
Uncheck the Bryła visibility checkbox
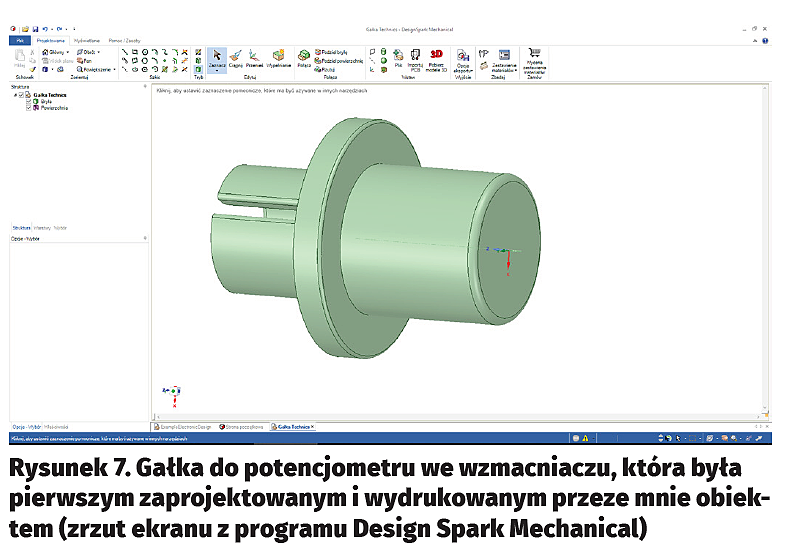29,101
